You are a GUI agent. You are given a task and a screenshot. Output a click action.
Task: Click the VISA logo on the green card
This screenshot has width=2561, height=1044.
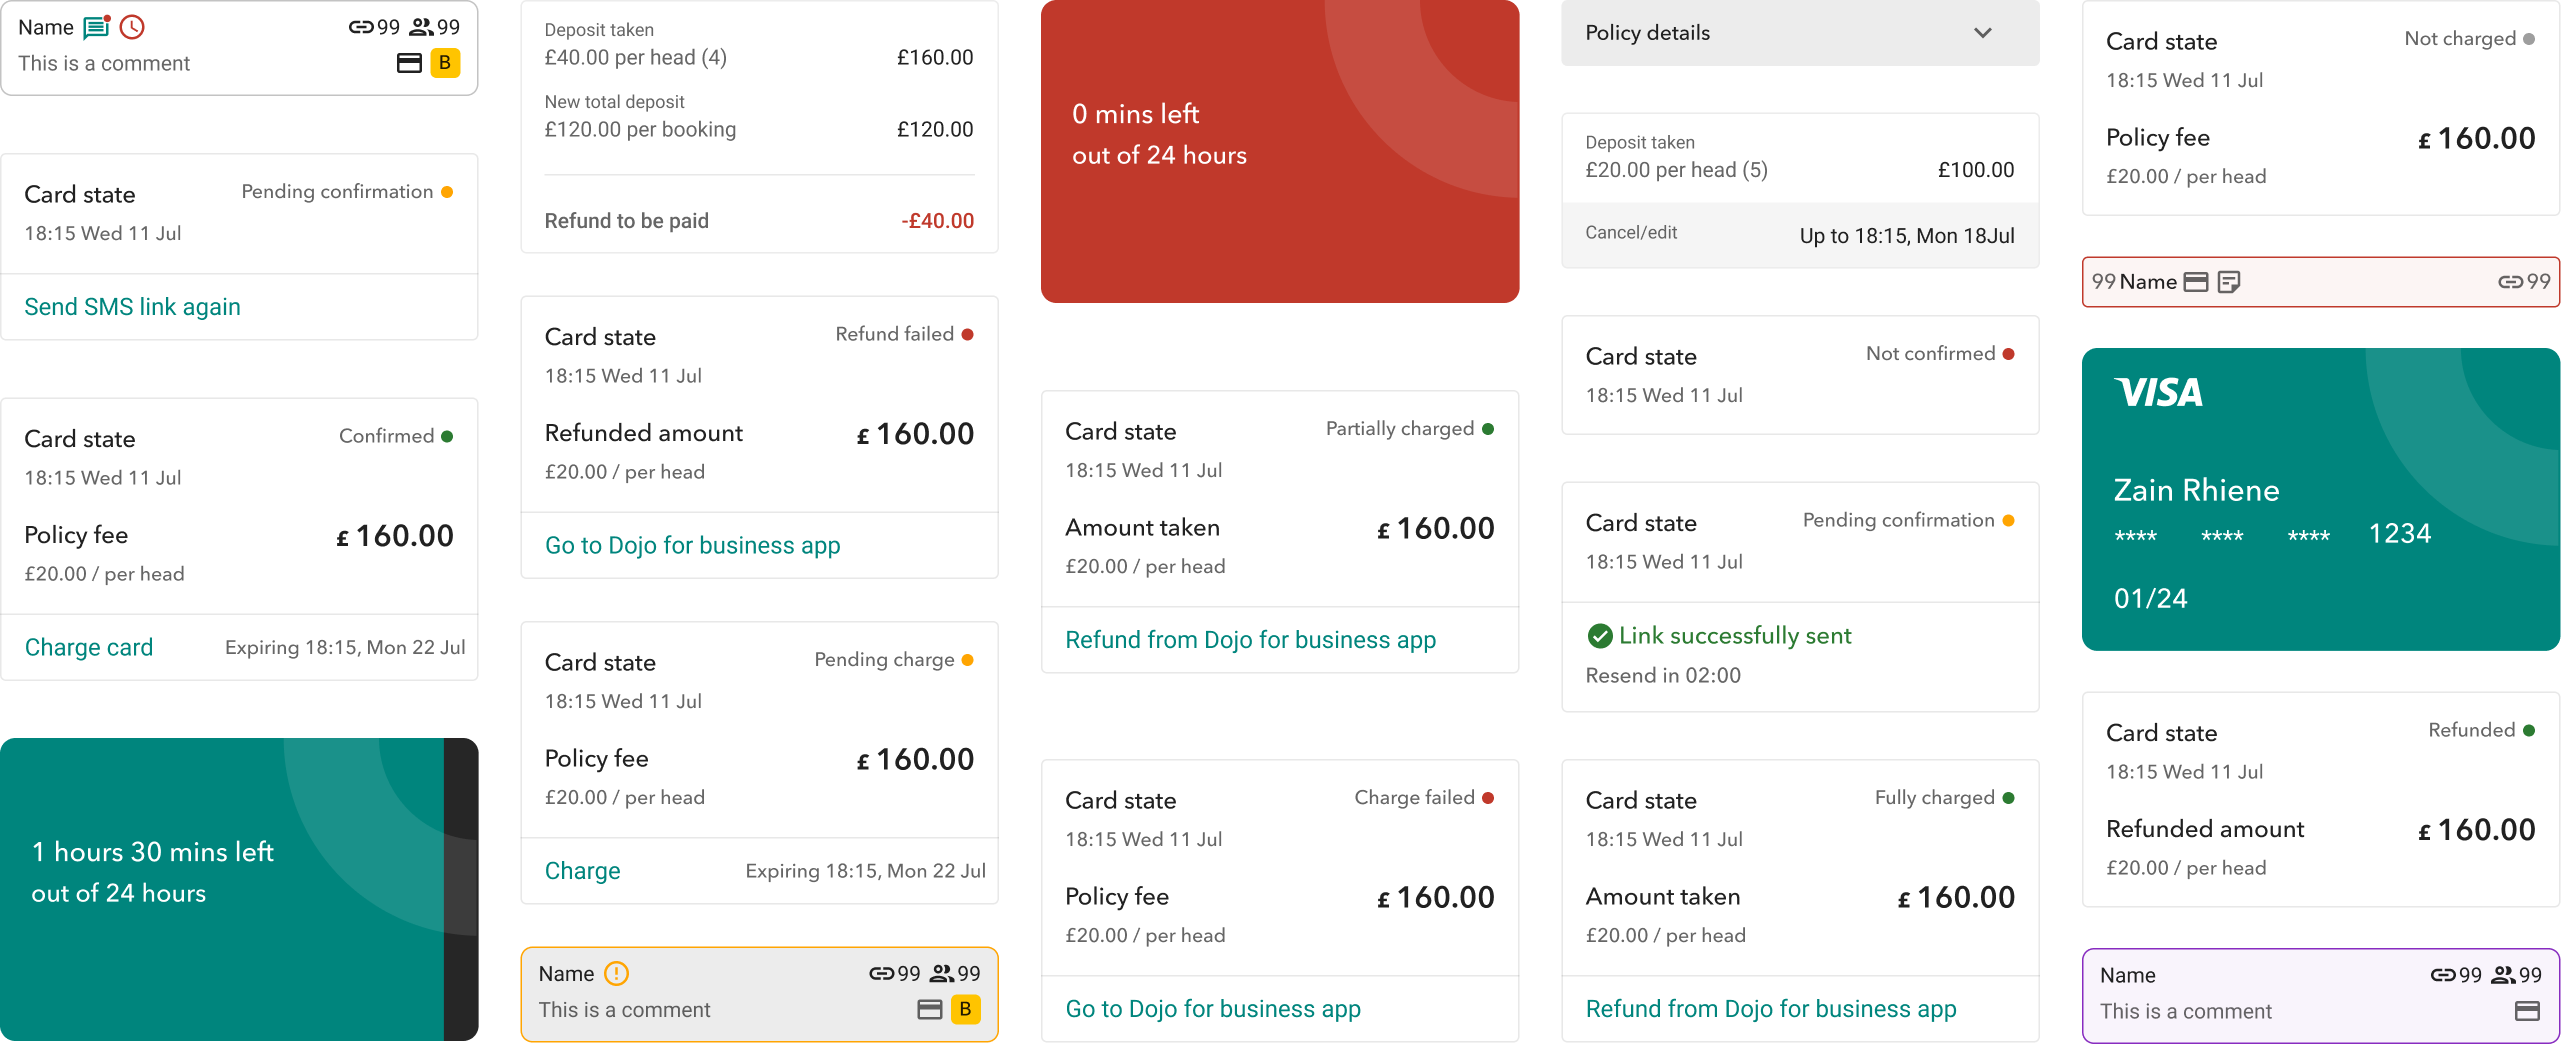pyautogui.click(x=2159, y=392)
